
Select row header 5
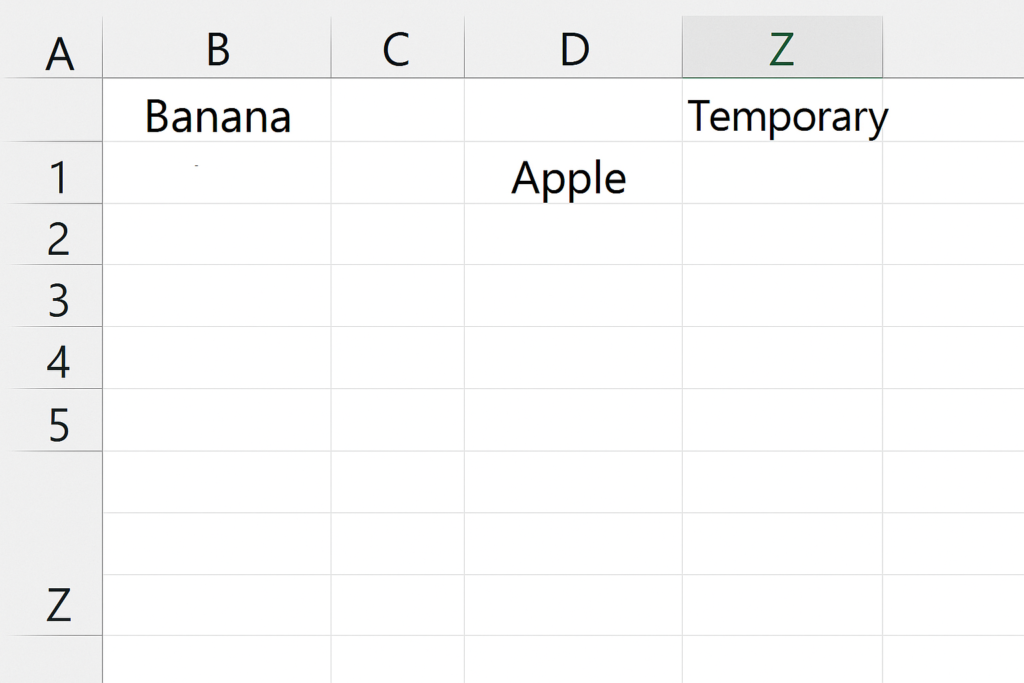point(52,420)
